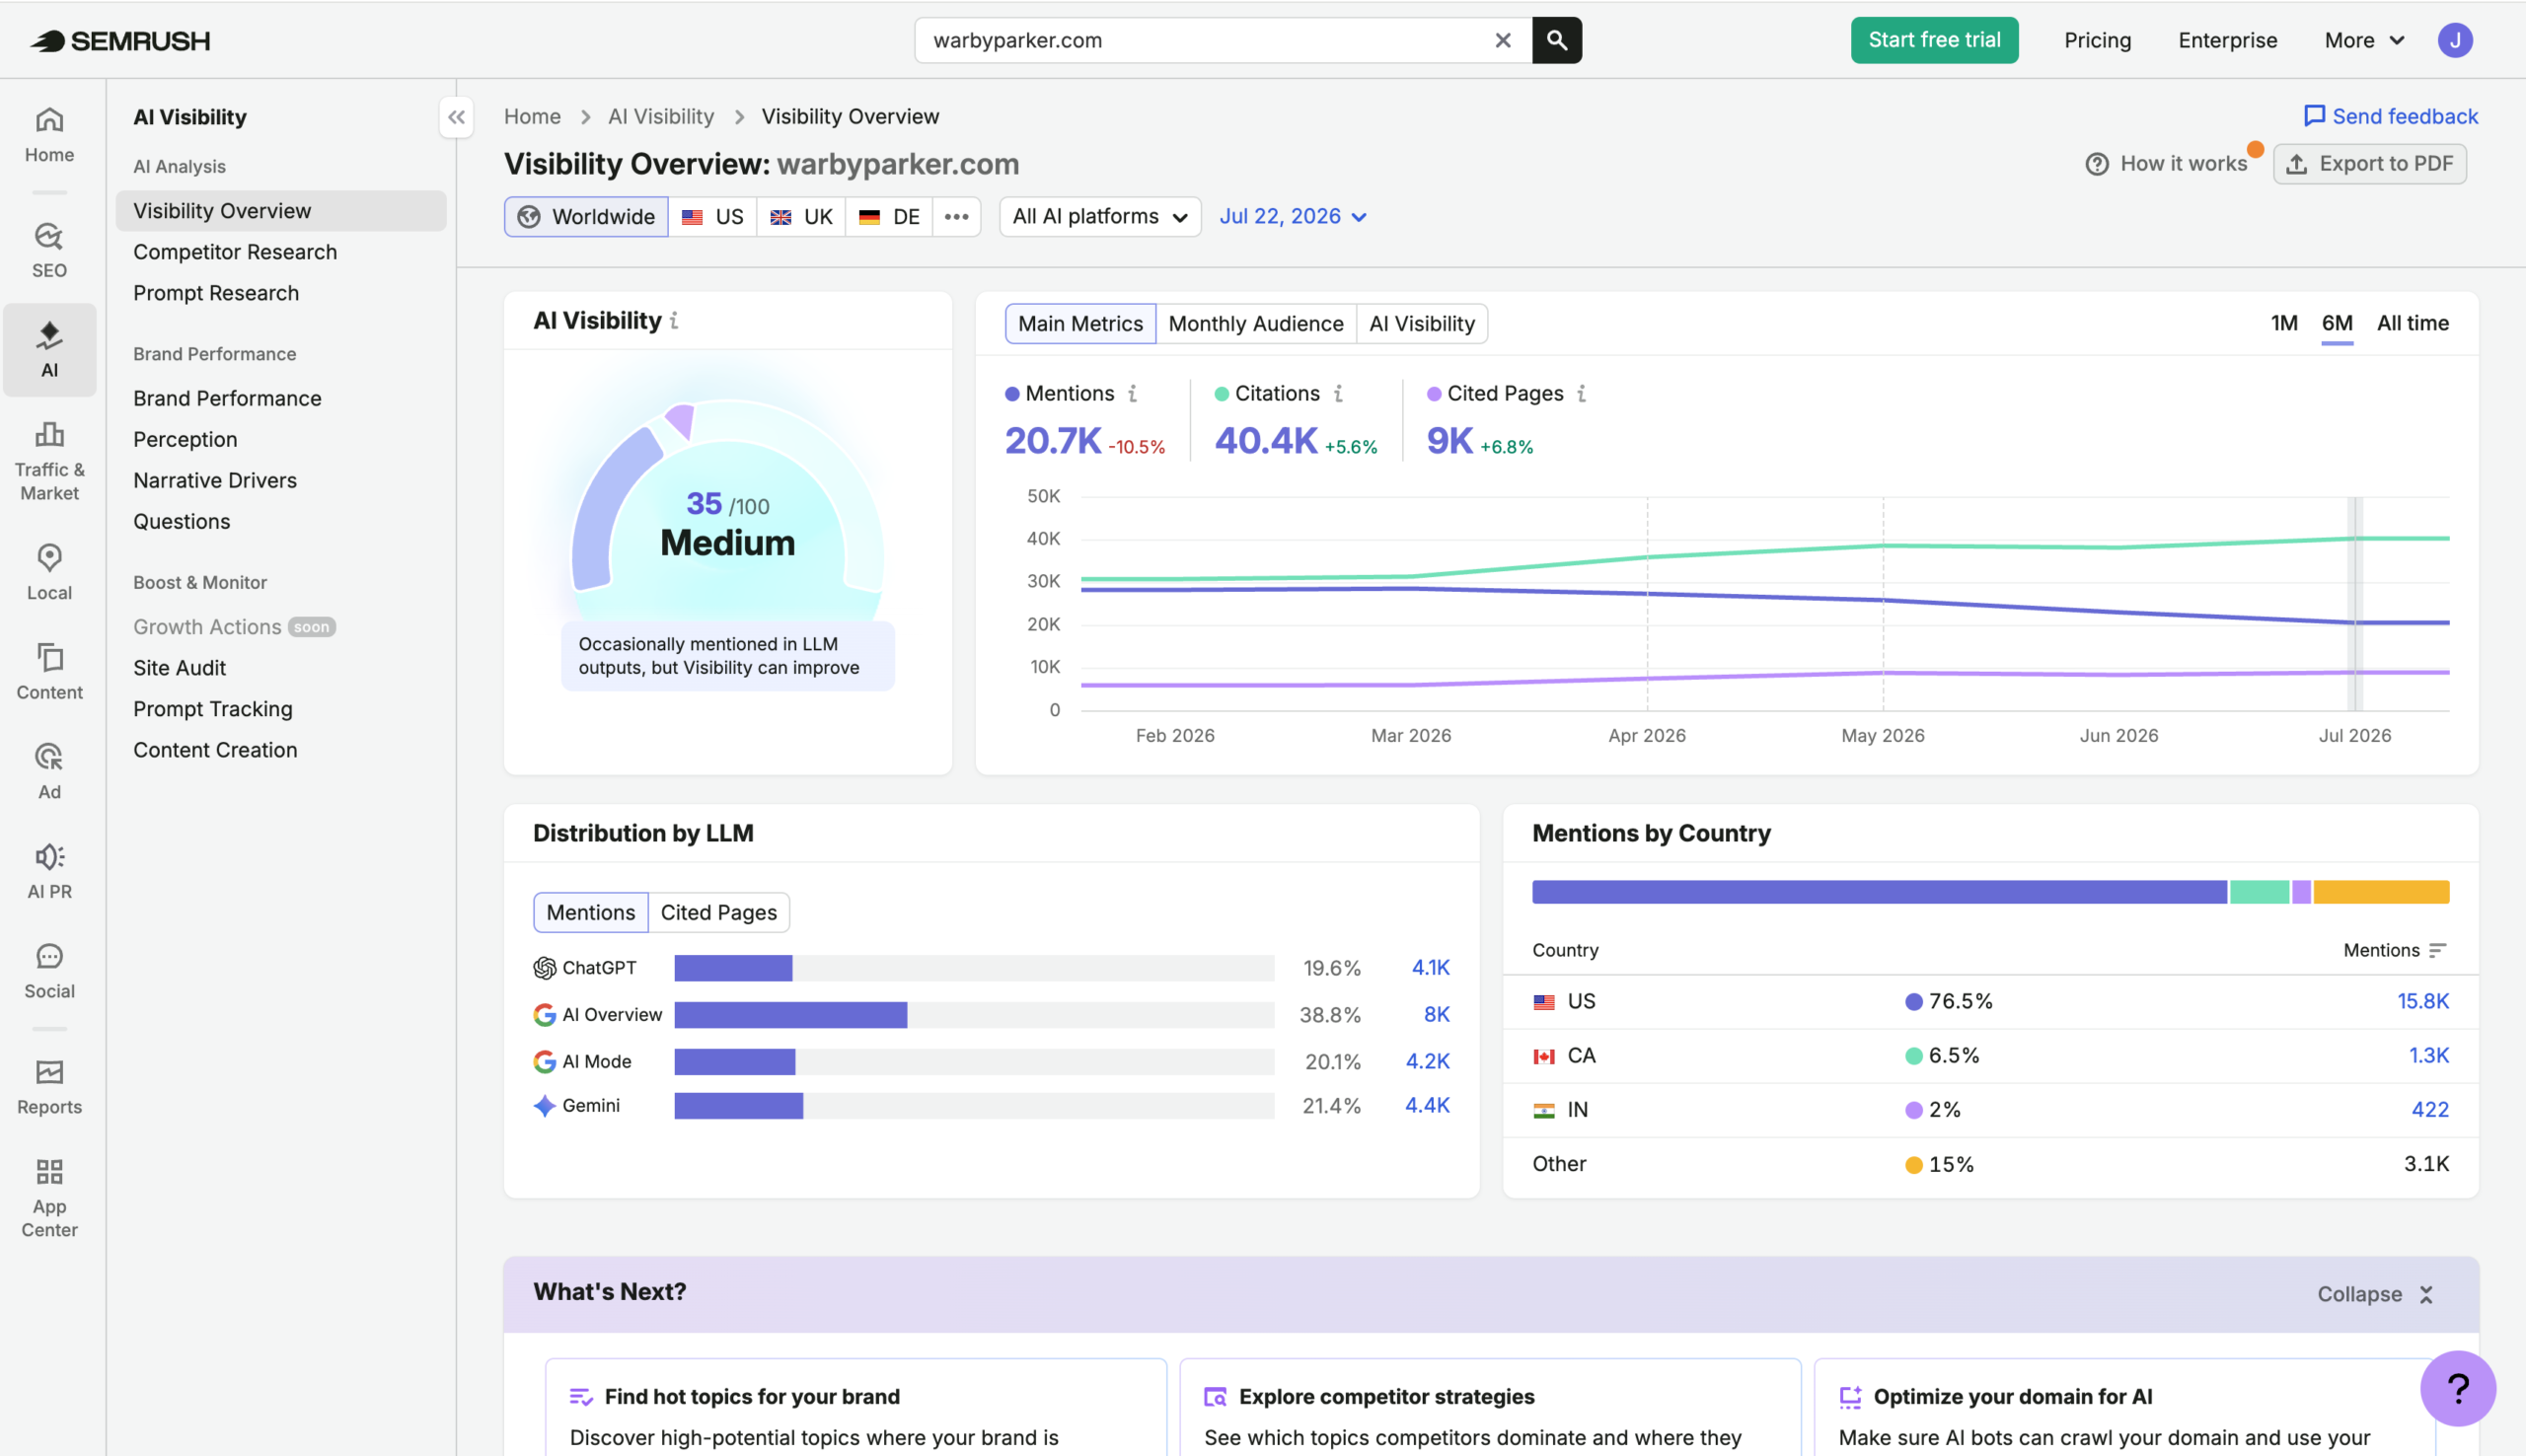This screenshot has height=1456, width=2526.
Task: Open the Local section icon
Action: [49, 572]
